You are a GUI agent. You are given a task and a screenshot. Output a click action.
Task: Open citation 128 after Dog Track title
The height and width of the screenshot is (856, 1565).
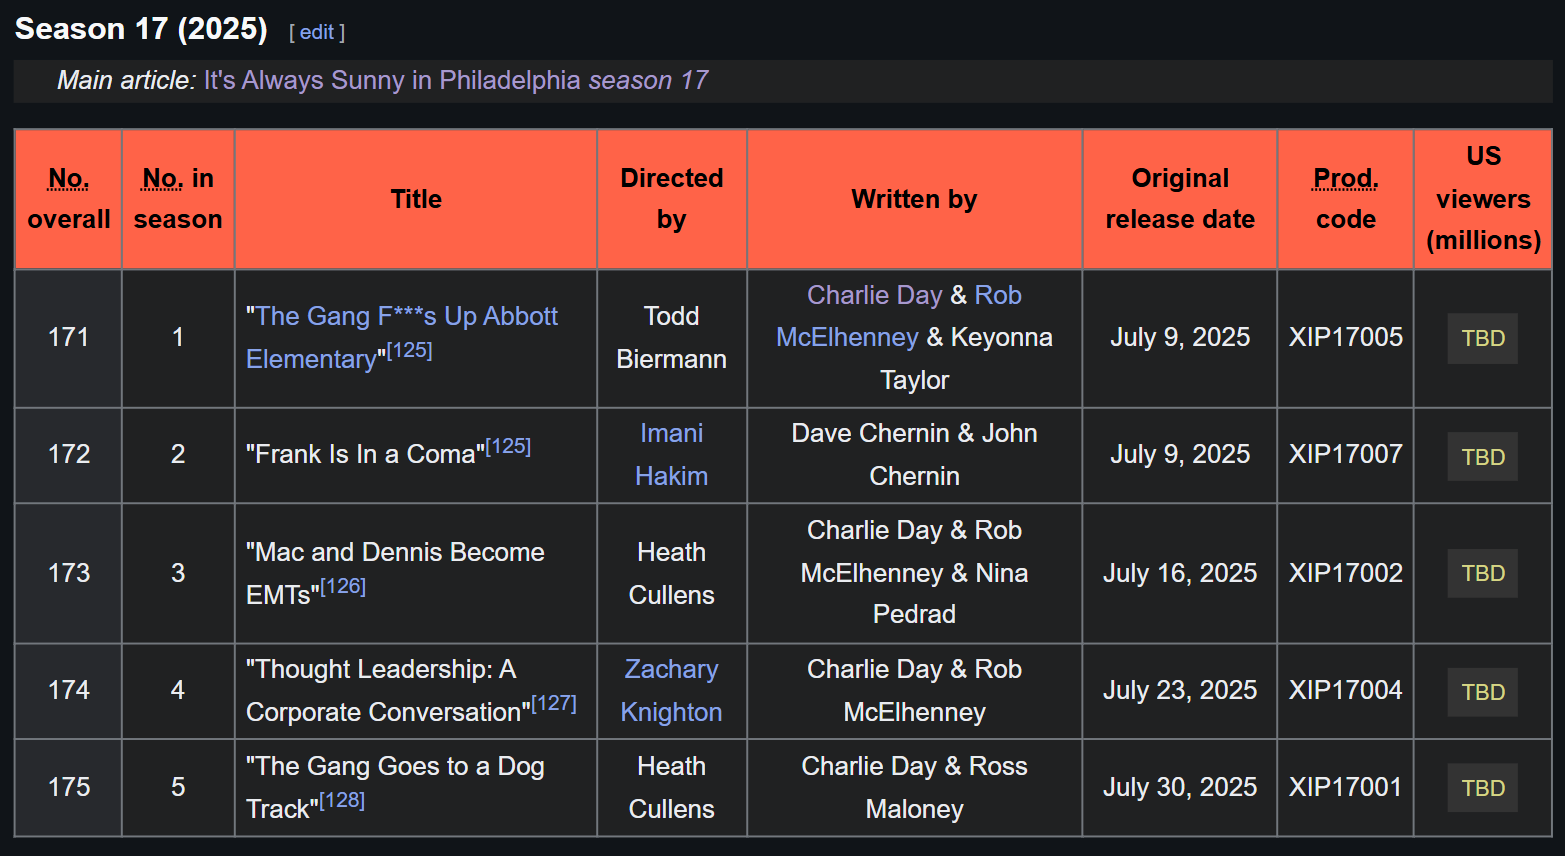pyautogui.click(x=342, y=800)
